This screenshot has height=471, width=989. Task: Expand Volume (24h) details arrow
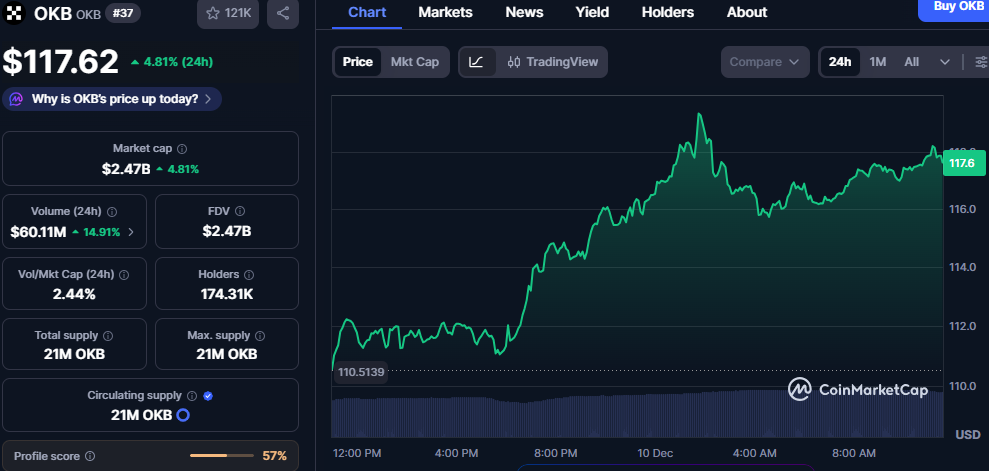(x=131, y=232)
